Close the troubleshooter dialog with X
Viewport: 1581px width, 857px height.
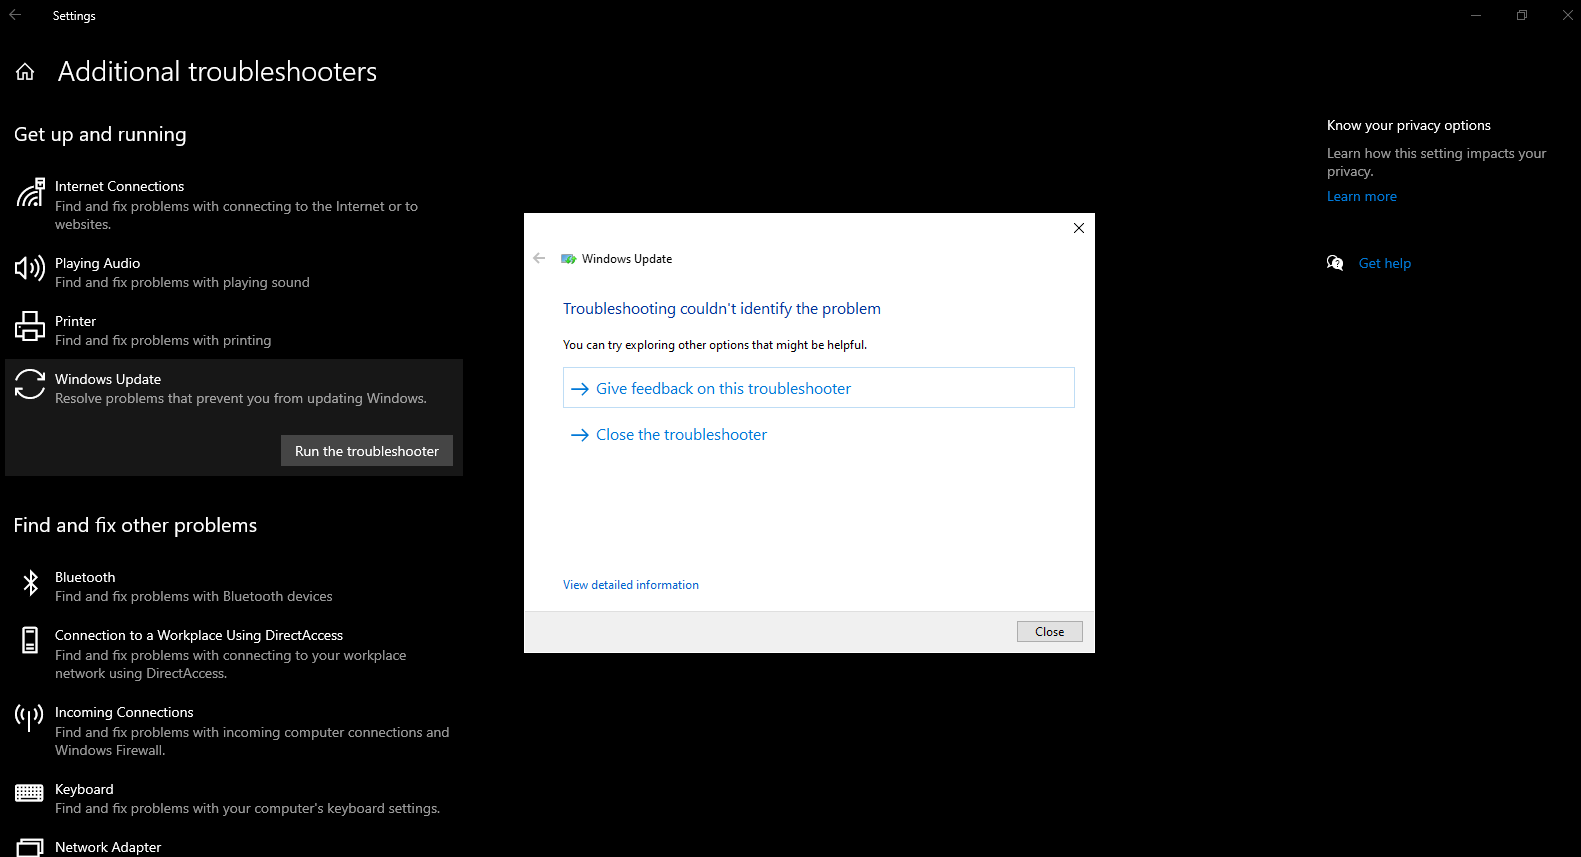click(x=1079, y=228)
